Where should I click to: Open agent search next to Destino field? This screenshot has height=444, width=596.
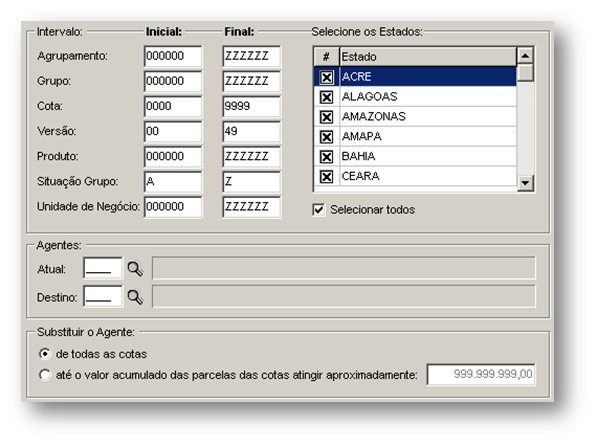(135, 297)
